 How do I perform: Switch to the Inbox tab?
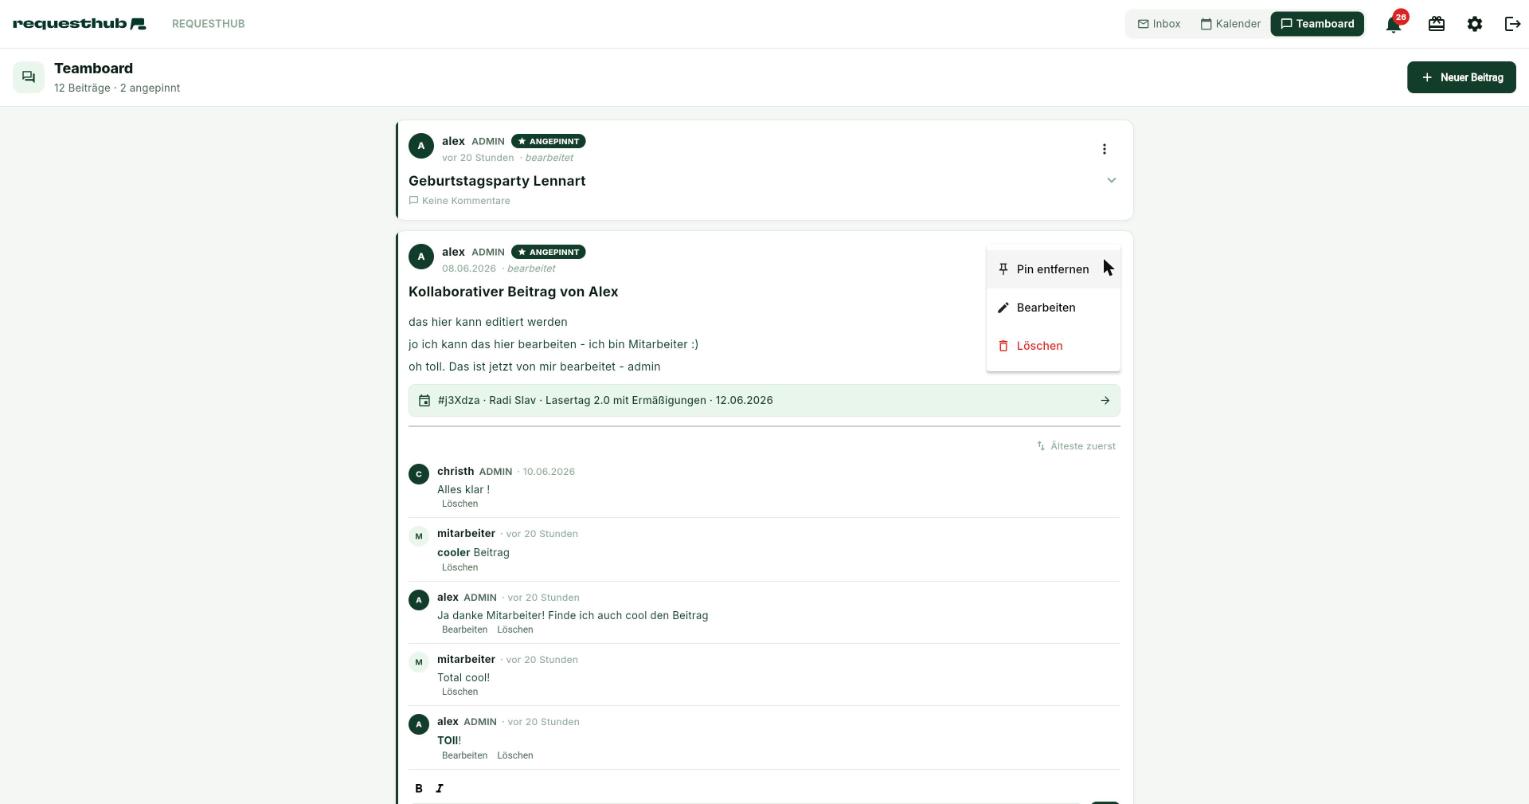coord(1159,24)
